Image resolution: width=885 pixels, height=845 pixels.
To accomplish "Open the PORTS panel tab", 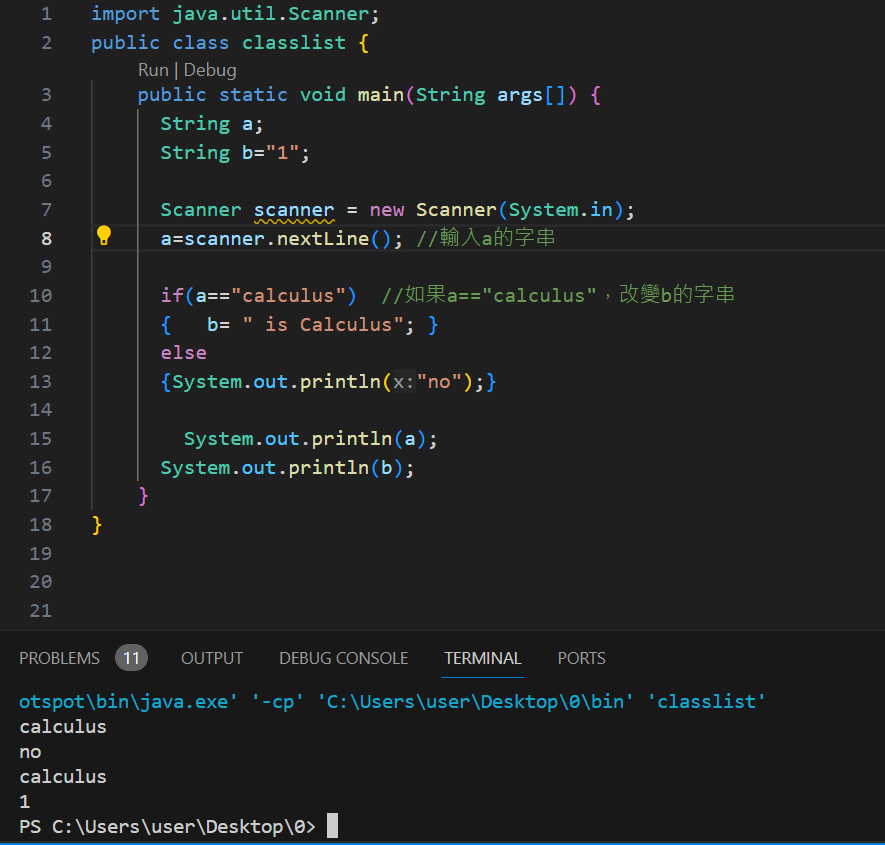I will pos(581,658).
